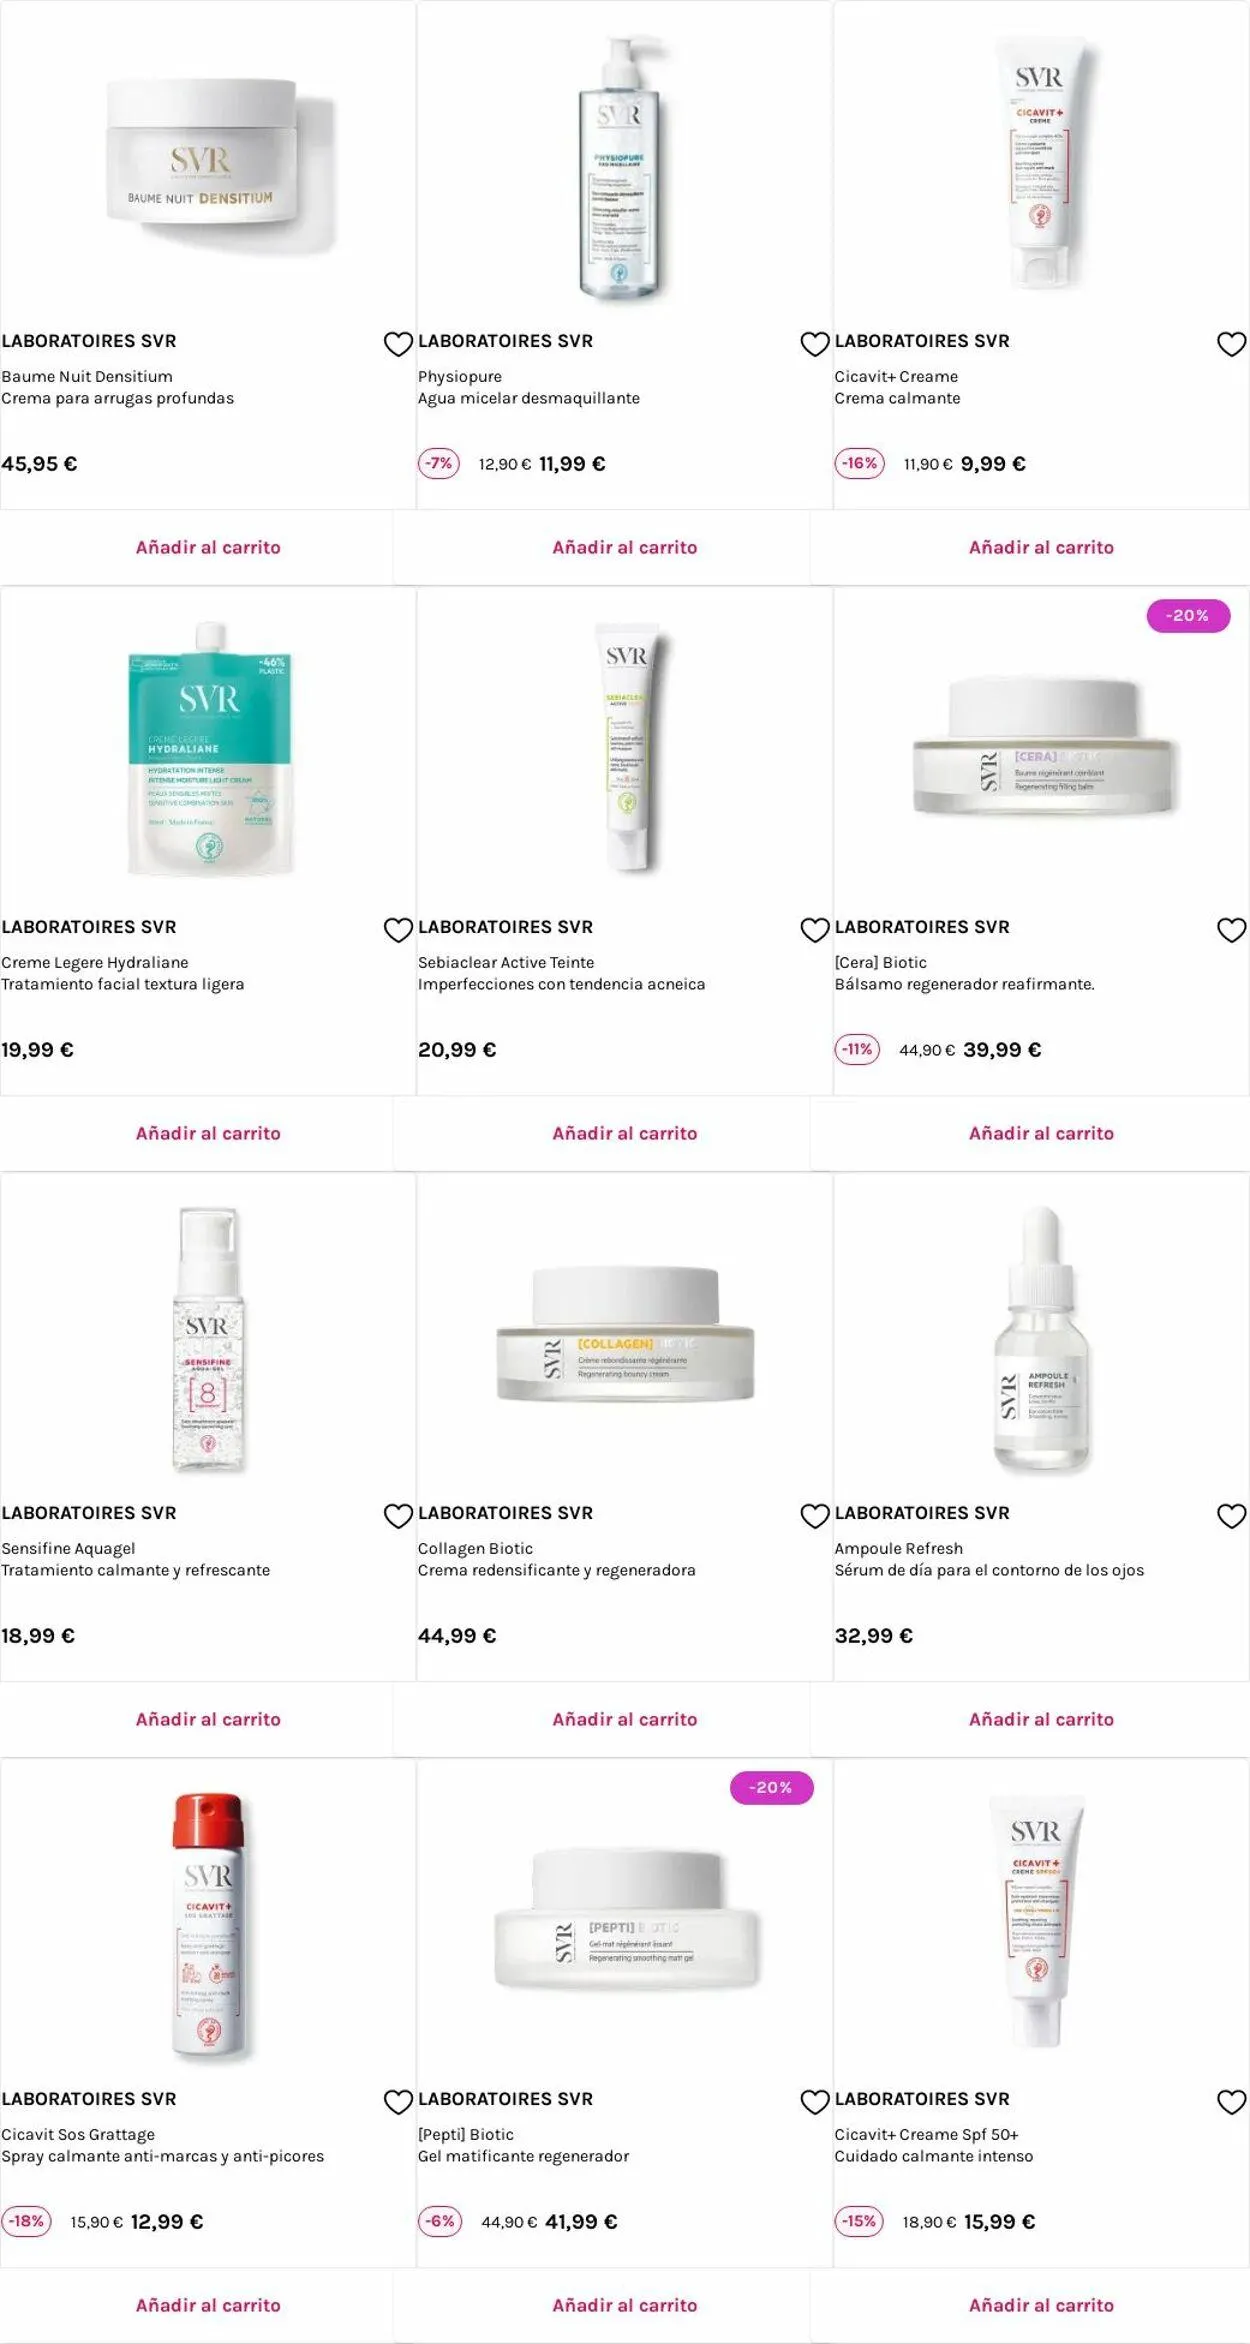Add [Cera] Biotic to wishlist heart
Screen dimensions: 1250x2344
[x=1231, y=930]
